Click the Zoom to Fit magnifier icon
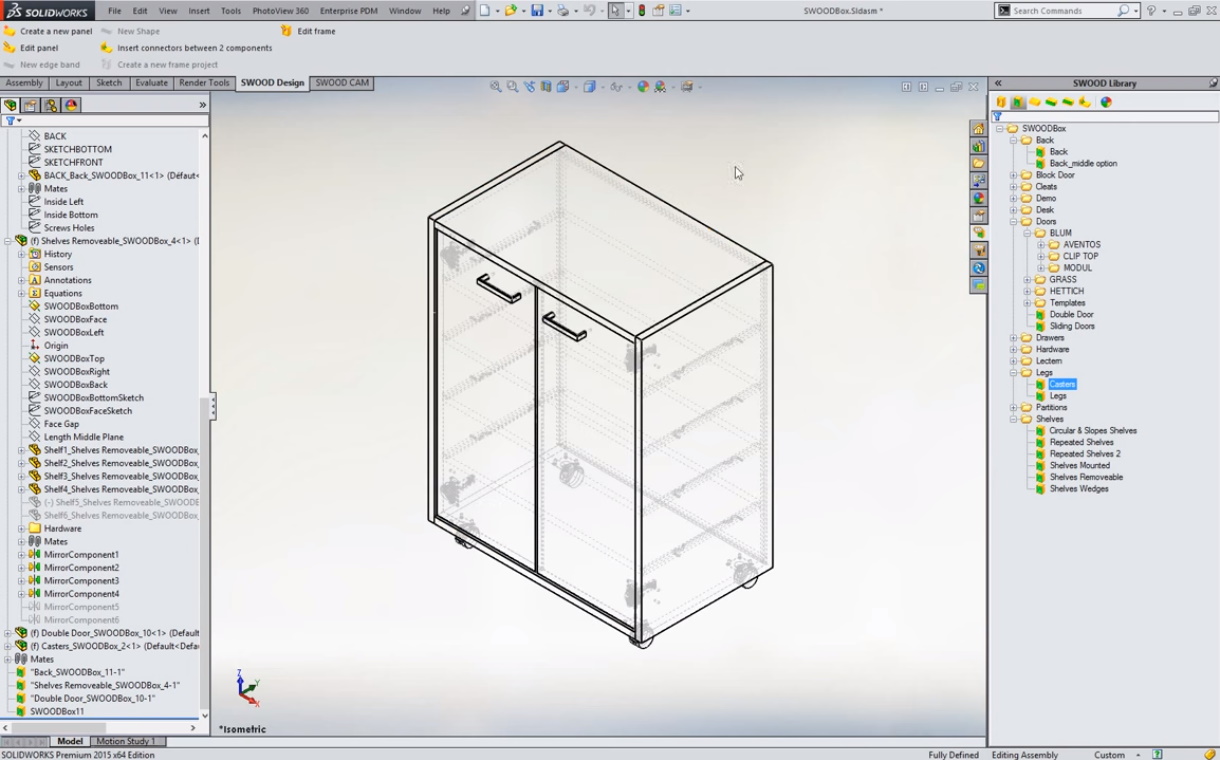Screen dimensions: 1220x760 (495, 87)
